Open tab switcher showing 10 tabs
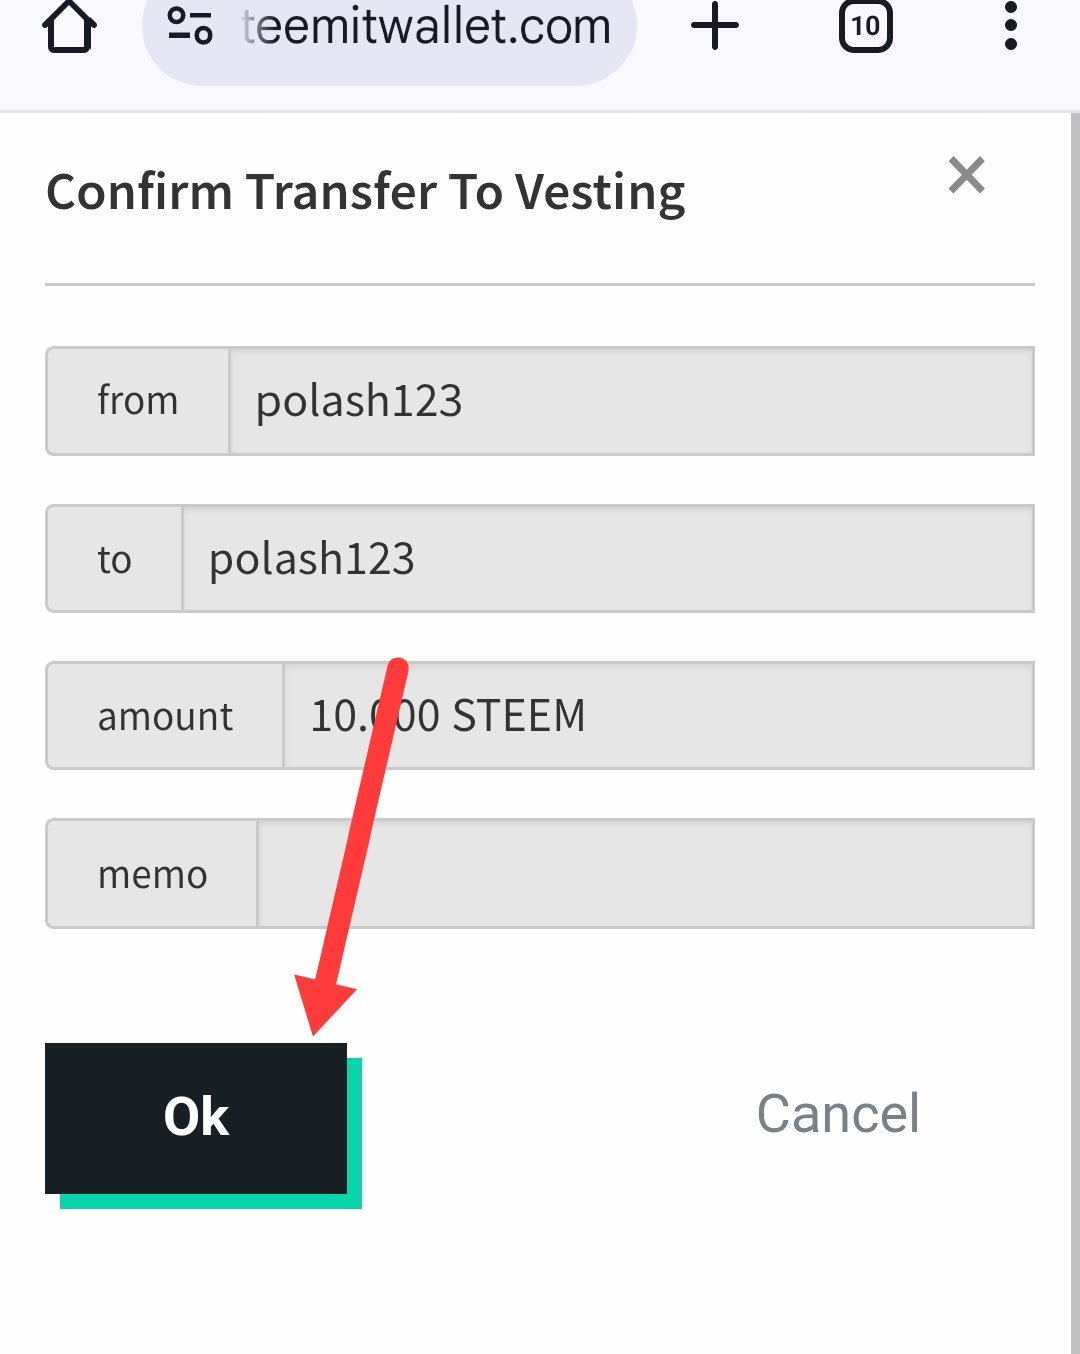Screen dimensions: 1080x1354 click(x=865, y=26)
